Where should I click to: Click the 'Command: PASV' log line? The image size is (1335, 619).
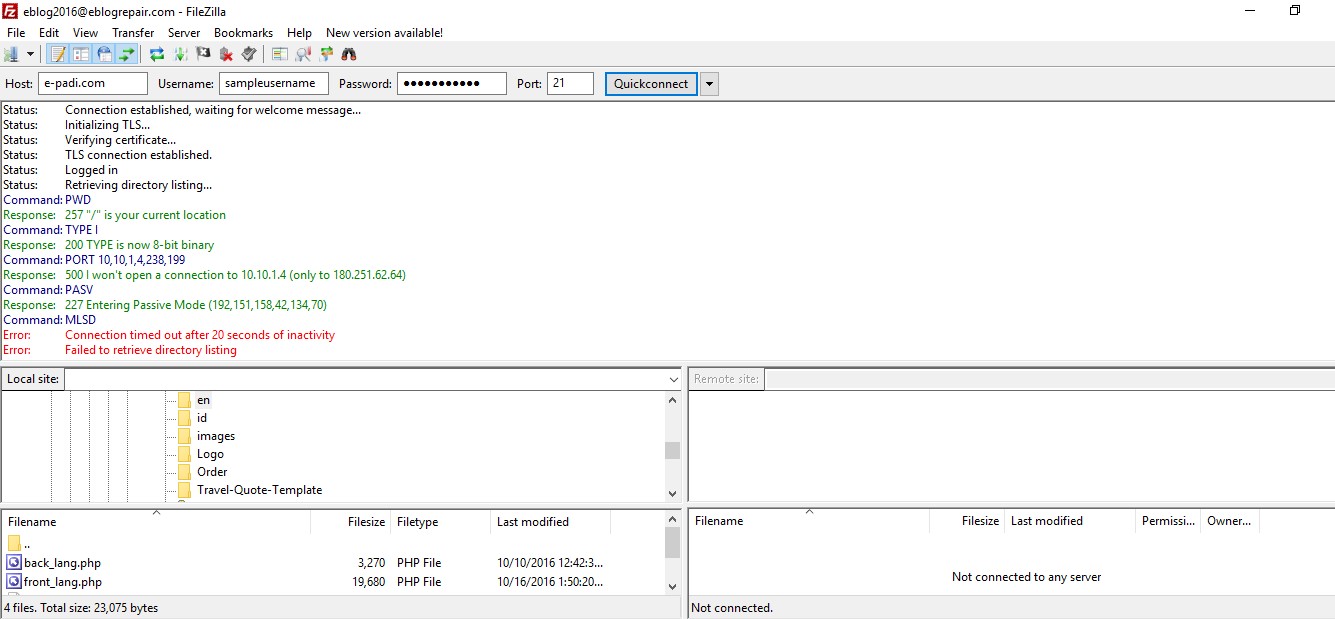[x=48, y=290]
